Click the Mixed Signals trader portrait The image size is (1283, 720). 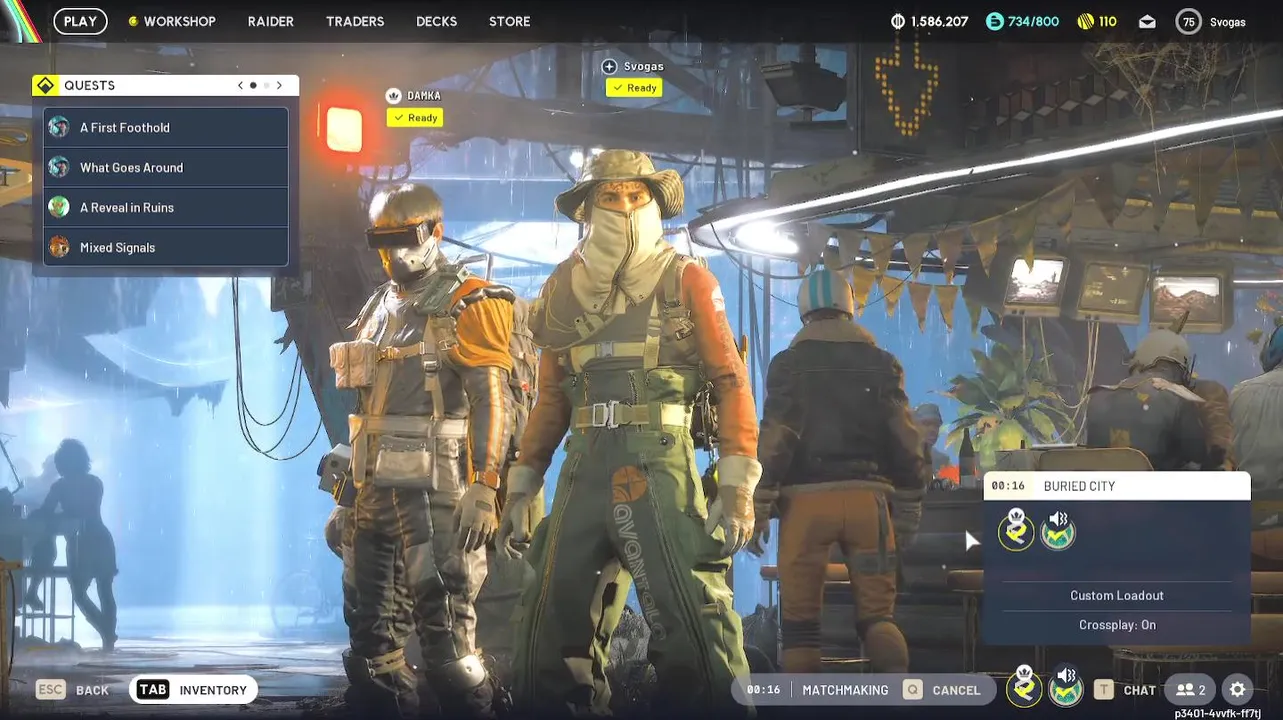59,247
